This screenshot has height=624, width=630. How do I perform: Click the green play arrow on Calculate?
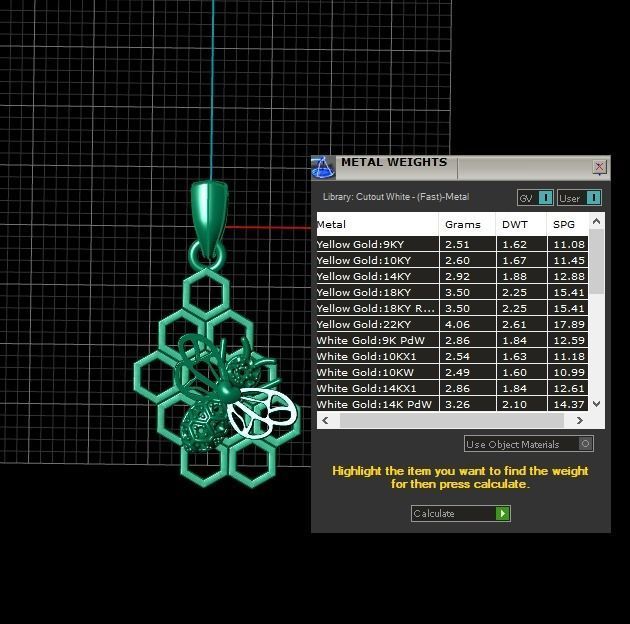click(503, 514)
